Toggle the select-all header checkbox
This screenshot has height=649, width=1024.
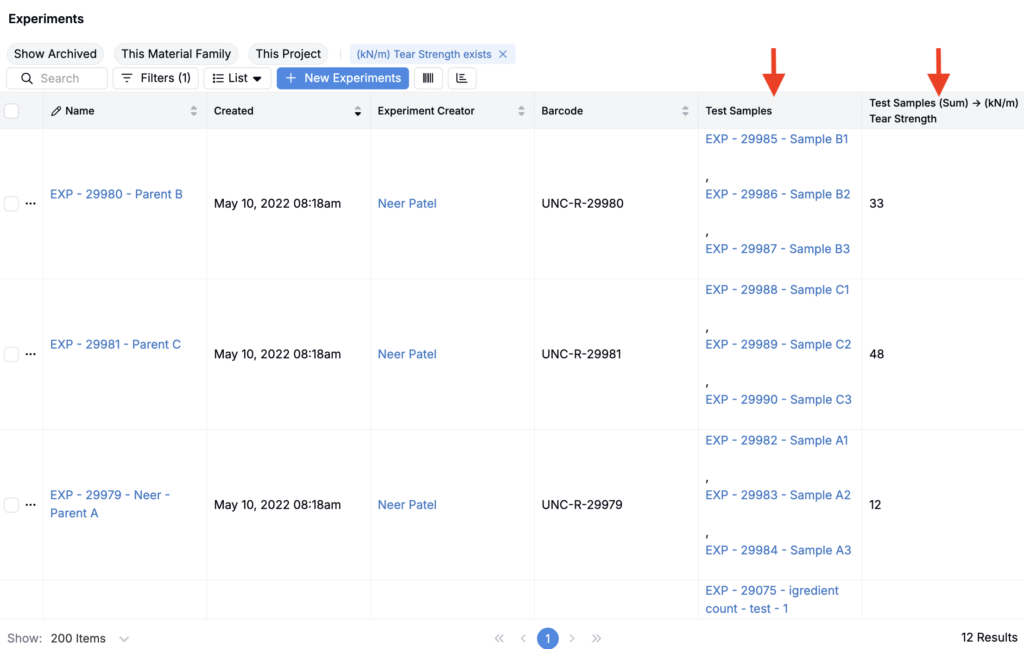pos(12,111)
